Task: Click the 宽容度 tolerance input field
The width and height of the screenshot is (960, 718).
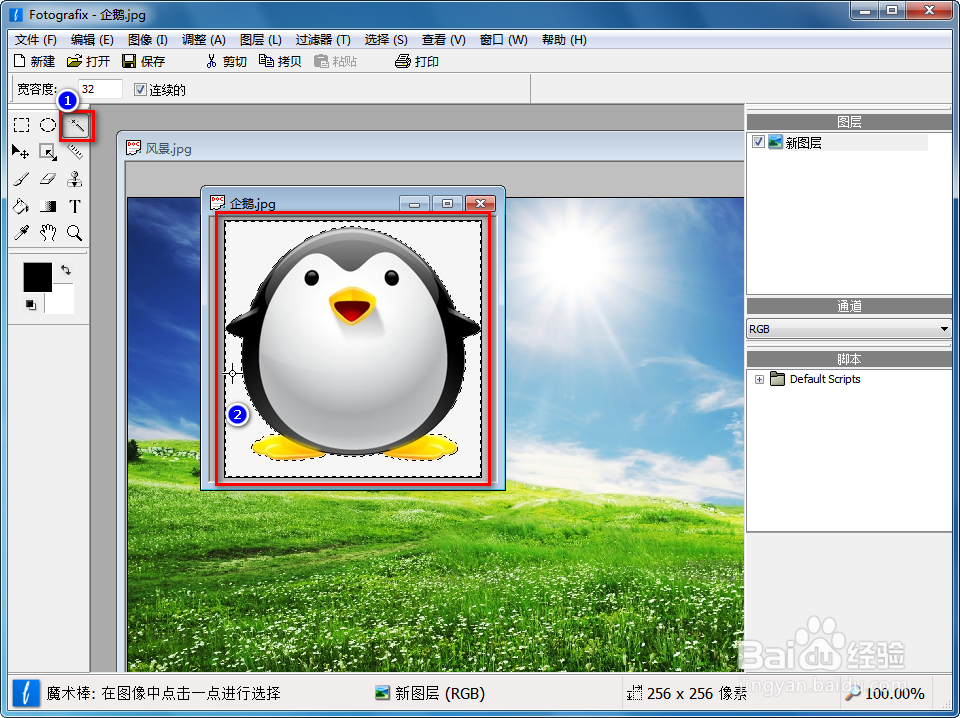Action: click(x=100, y=89)
